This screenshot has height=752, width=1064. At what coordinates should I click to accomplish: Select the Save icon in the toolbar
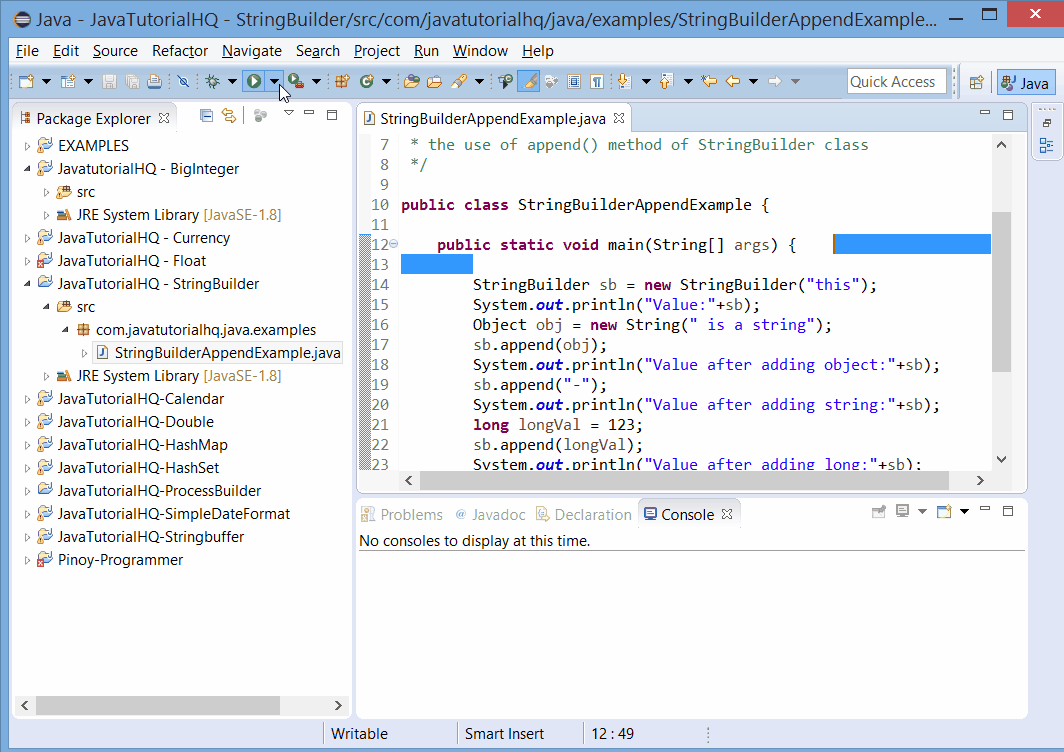pyautogui.click(x=107, y=82)
